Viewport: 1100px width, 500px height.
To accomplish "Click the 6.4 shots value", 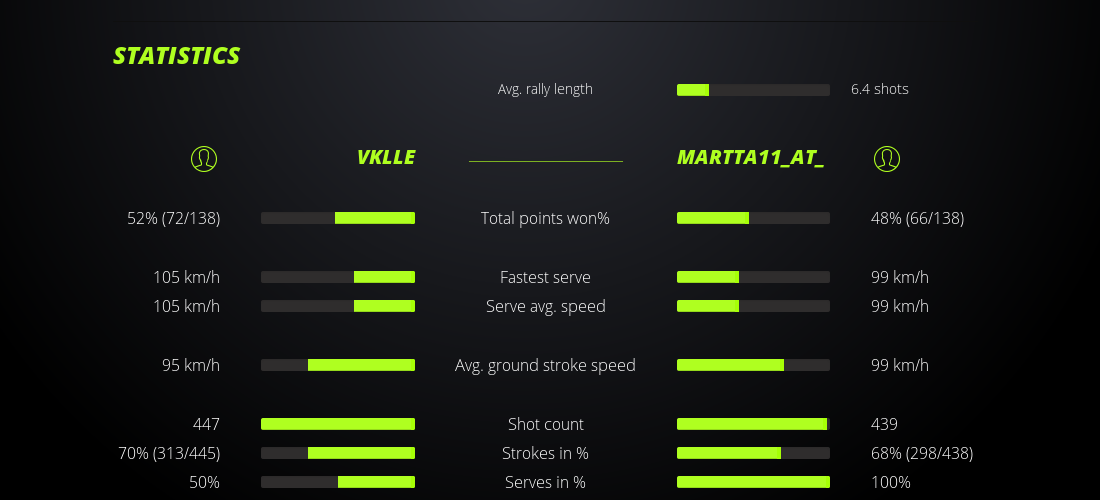I will click(x=880, y=89).
